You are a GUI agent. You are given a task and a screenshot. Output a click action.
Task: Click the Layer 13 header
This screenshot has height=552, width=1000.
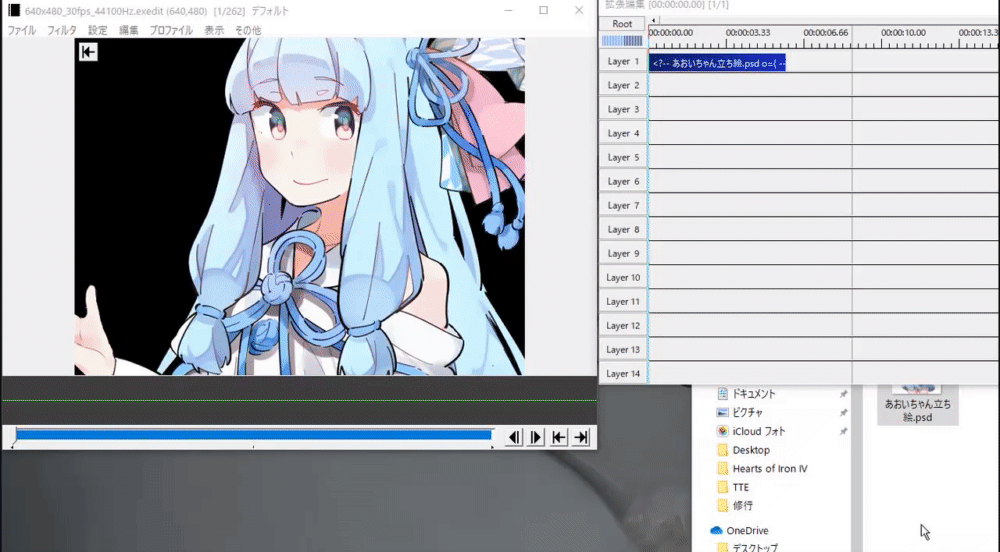[x=622, y=349]
